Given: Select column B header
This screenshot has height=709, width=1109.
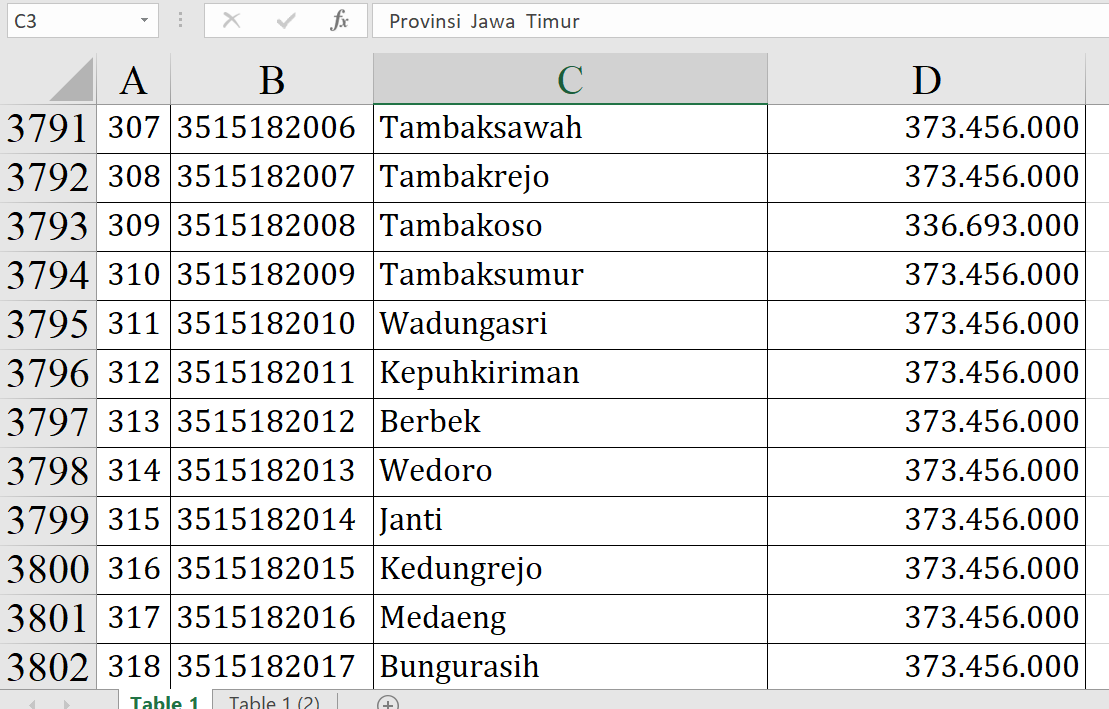Looking at the screenshot, I should click(272, 80).
